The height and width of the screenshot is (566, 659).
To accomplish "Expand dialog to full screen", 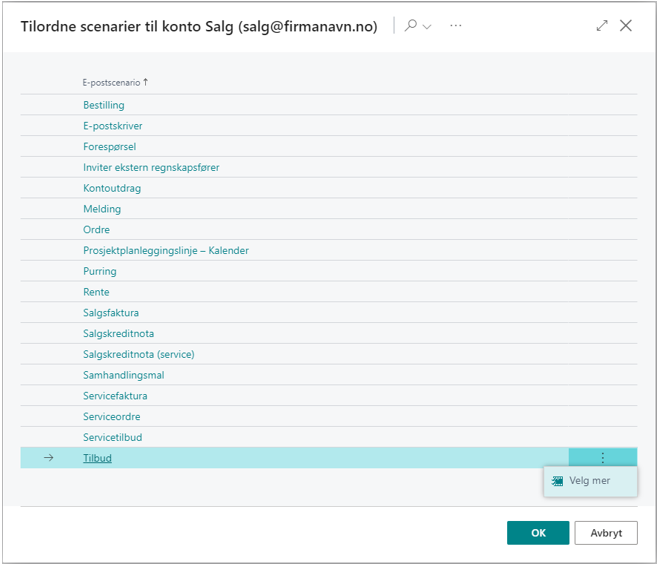I will (602, 26).
